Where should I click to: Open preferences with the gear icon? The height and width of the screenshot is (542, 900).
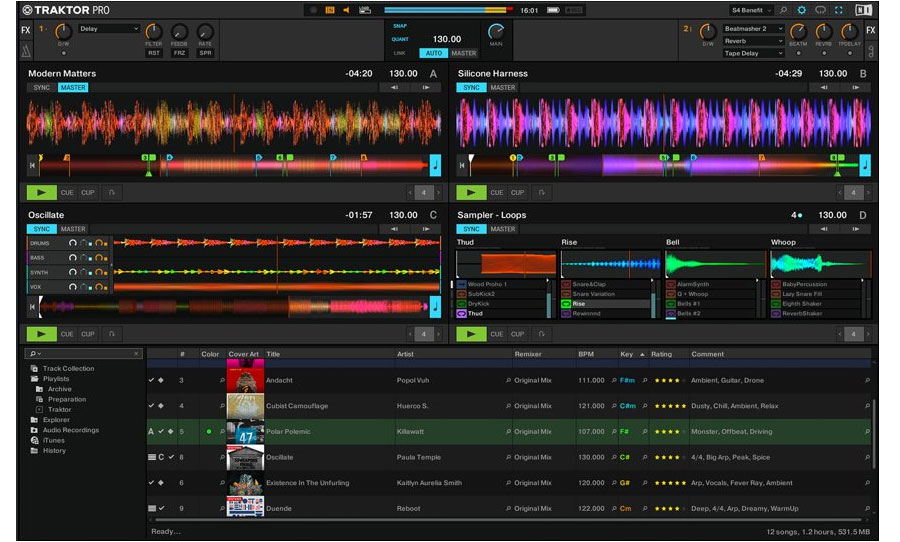tap(801, 10)
